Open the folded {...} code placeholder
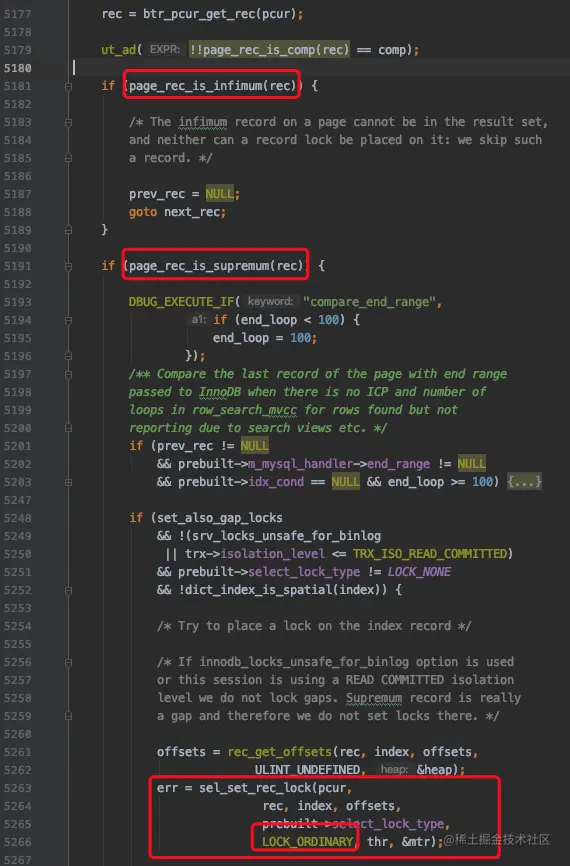This screenshot has width=570, height=866. [x=524, y=482]
